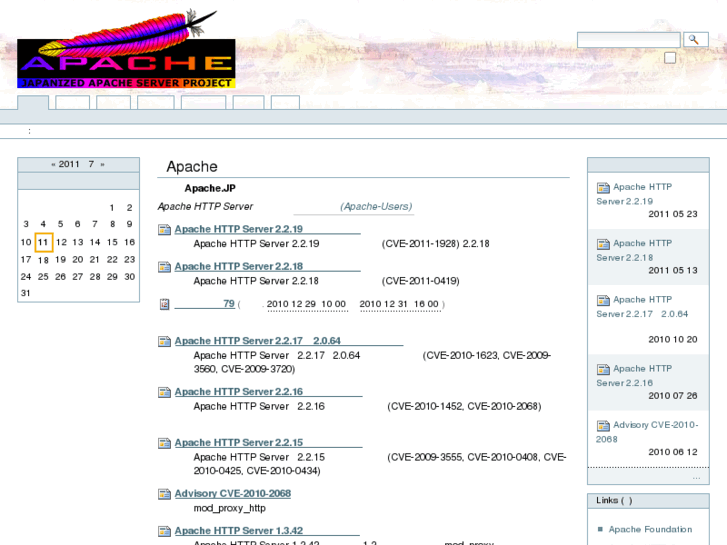Image resolution: width=727 pixels, height=545 pixels.
Task: Open sidebar item Advisory CVE-2010-2068
Action: 647,432
